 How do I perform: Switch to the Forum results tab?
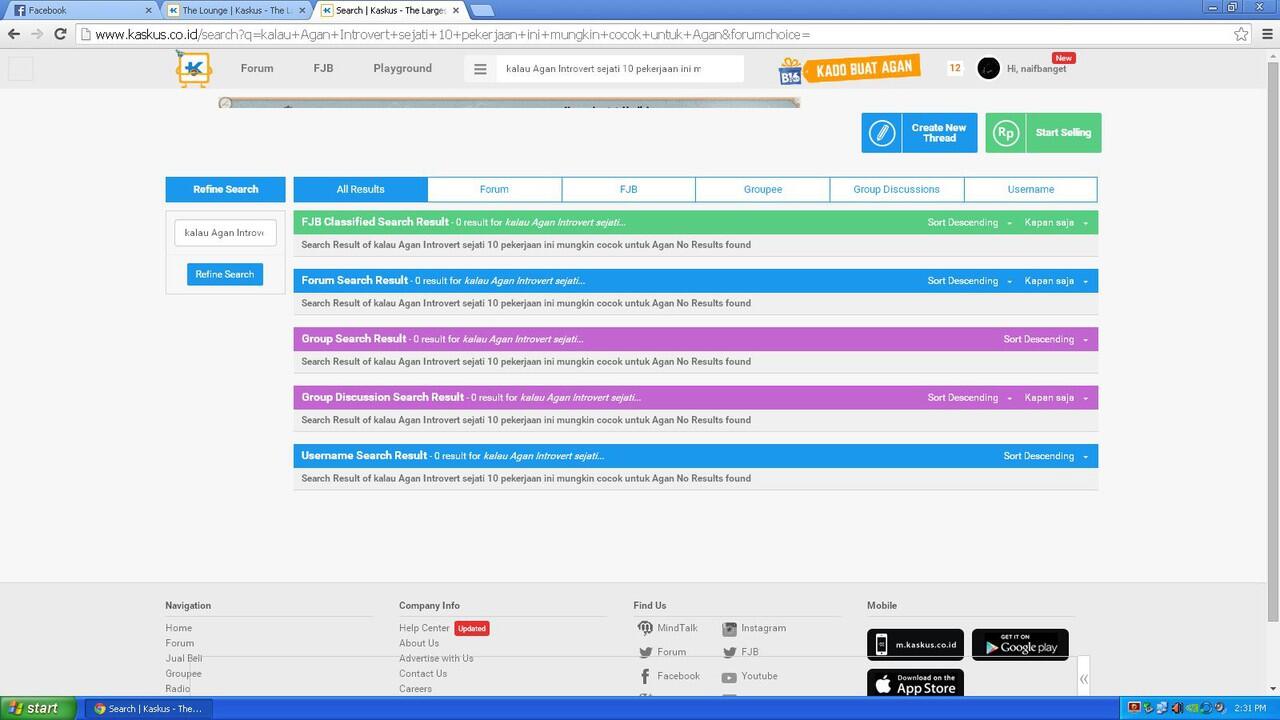(494, 189)
